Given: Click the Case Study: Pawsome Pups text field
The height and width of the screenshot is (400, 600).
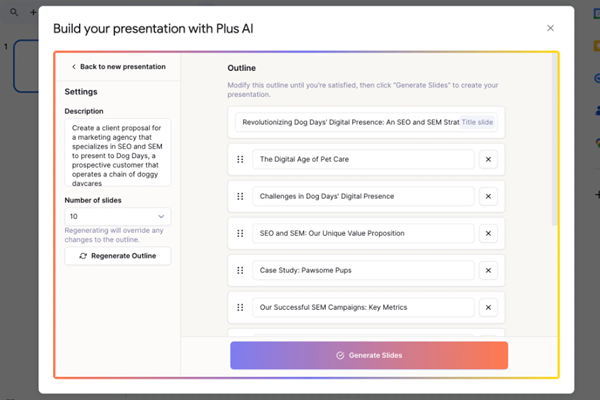Looking at the screenshot, I should click(x=362, y=270).
